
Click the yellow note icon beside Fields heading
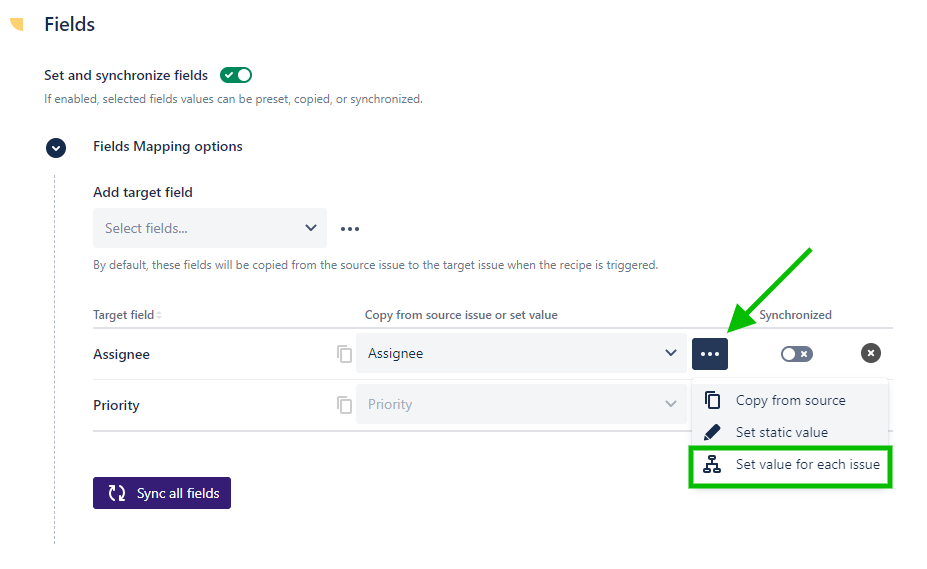pyautogui.click(x=17, y=24)
